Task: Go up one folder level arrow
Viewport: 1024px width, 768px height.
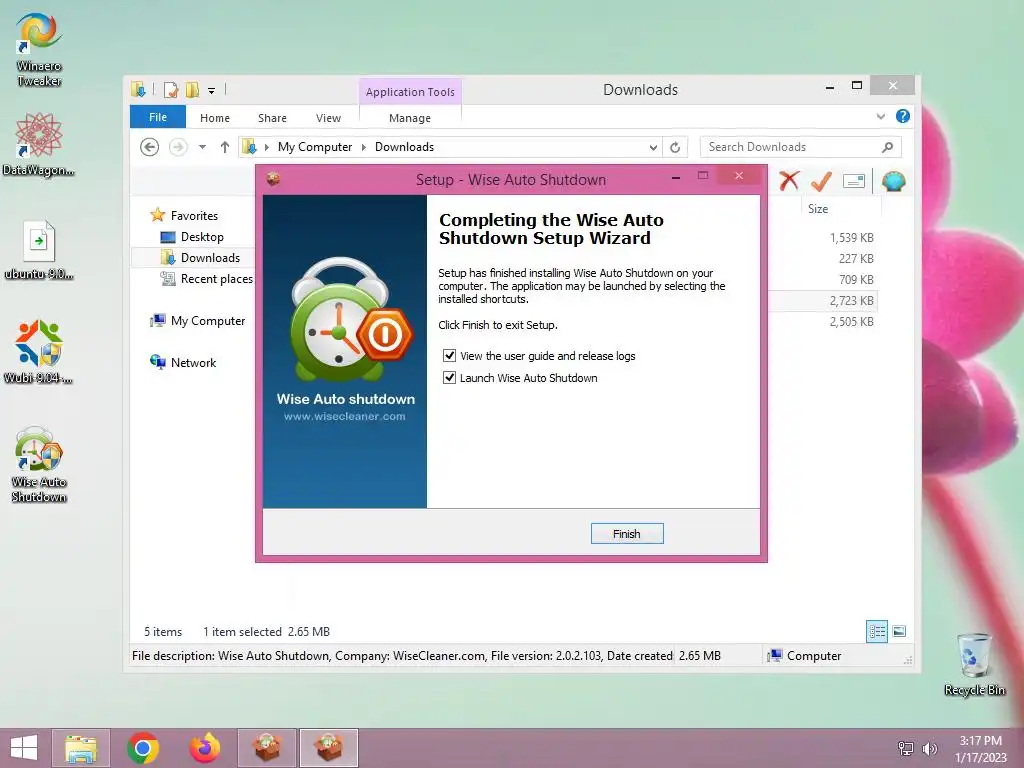Action: point(225,147)
